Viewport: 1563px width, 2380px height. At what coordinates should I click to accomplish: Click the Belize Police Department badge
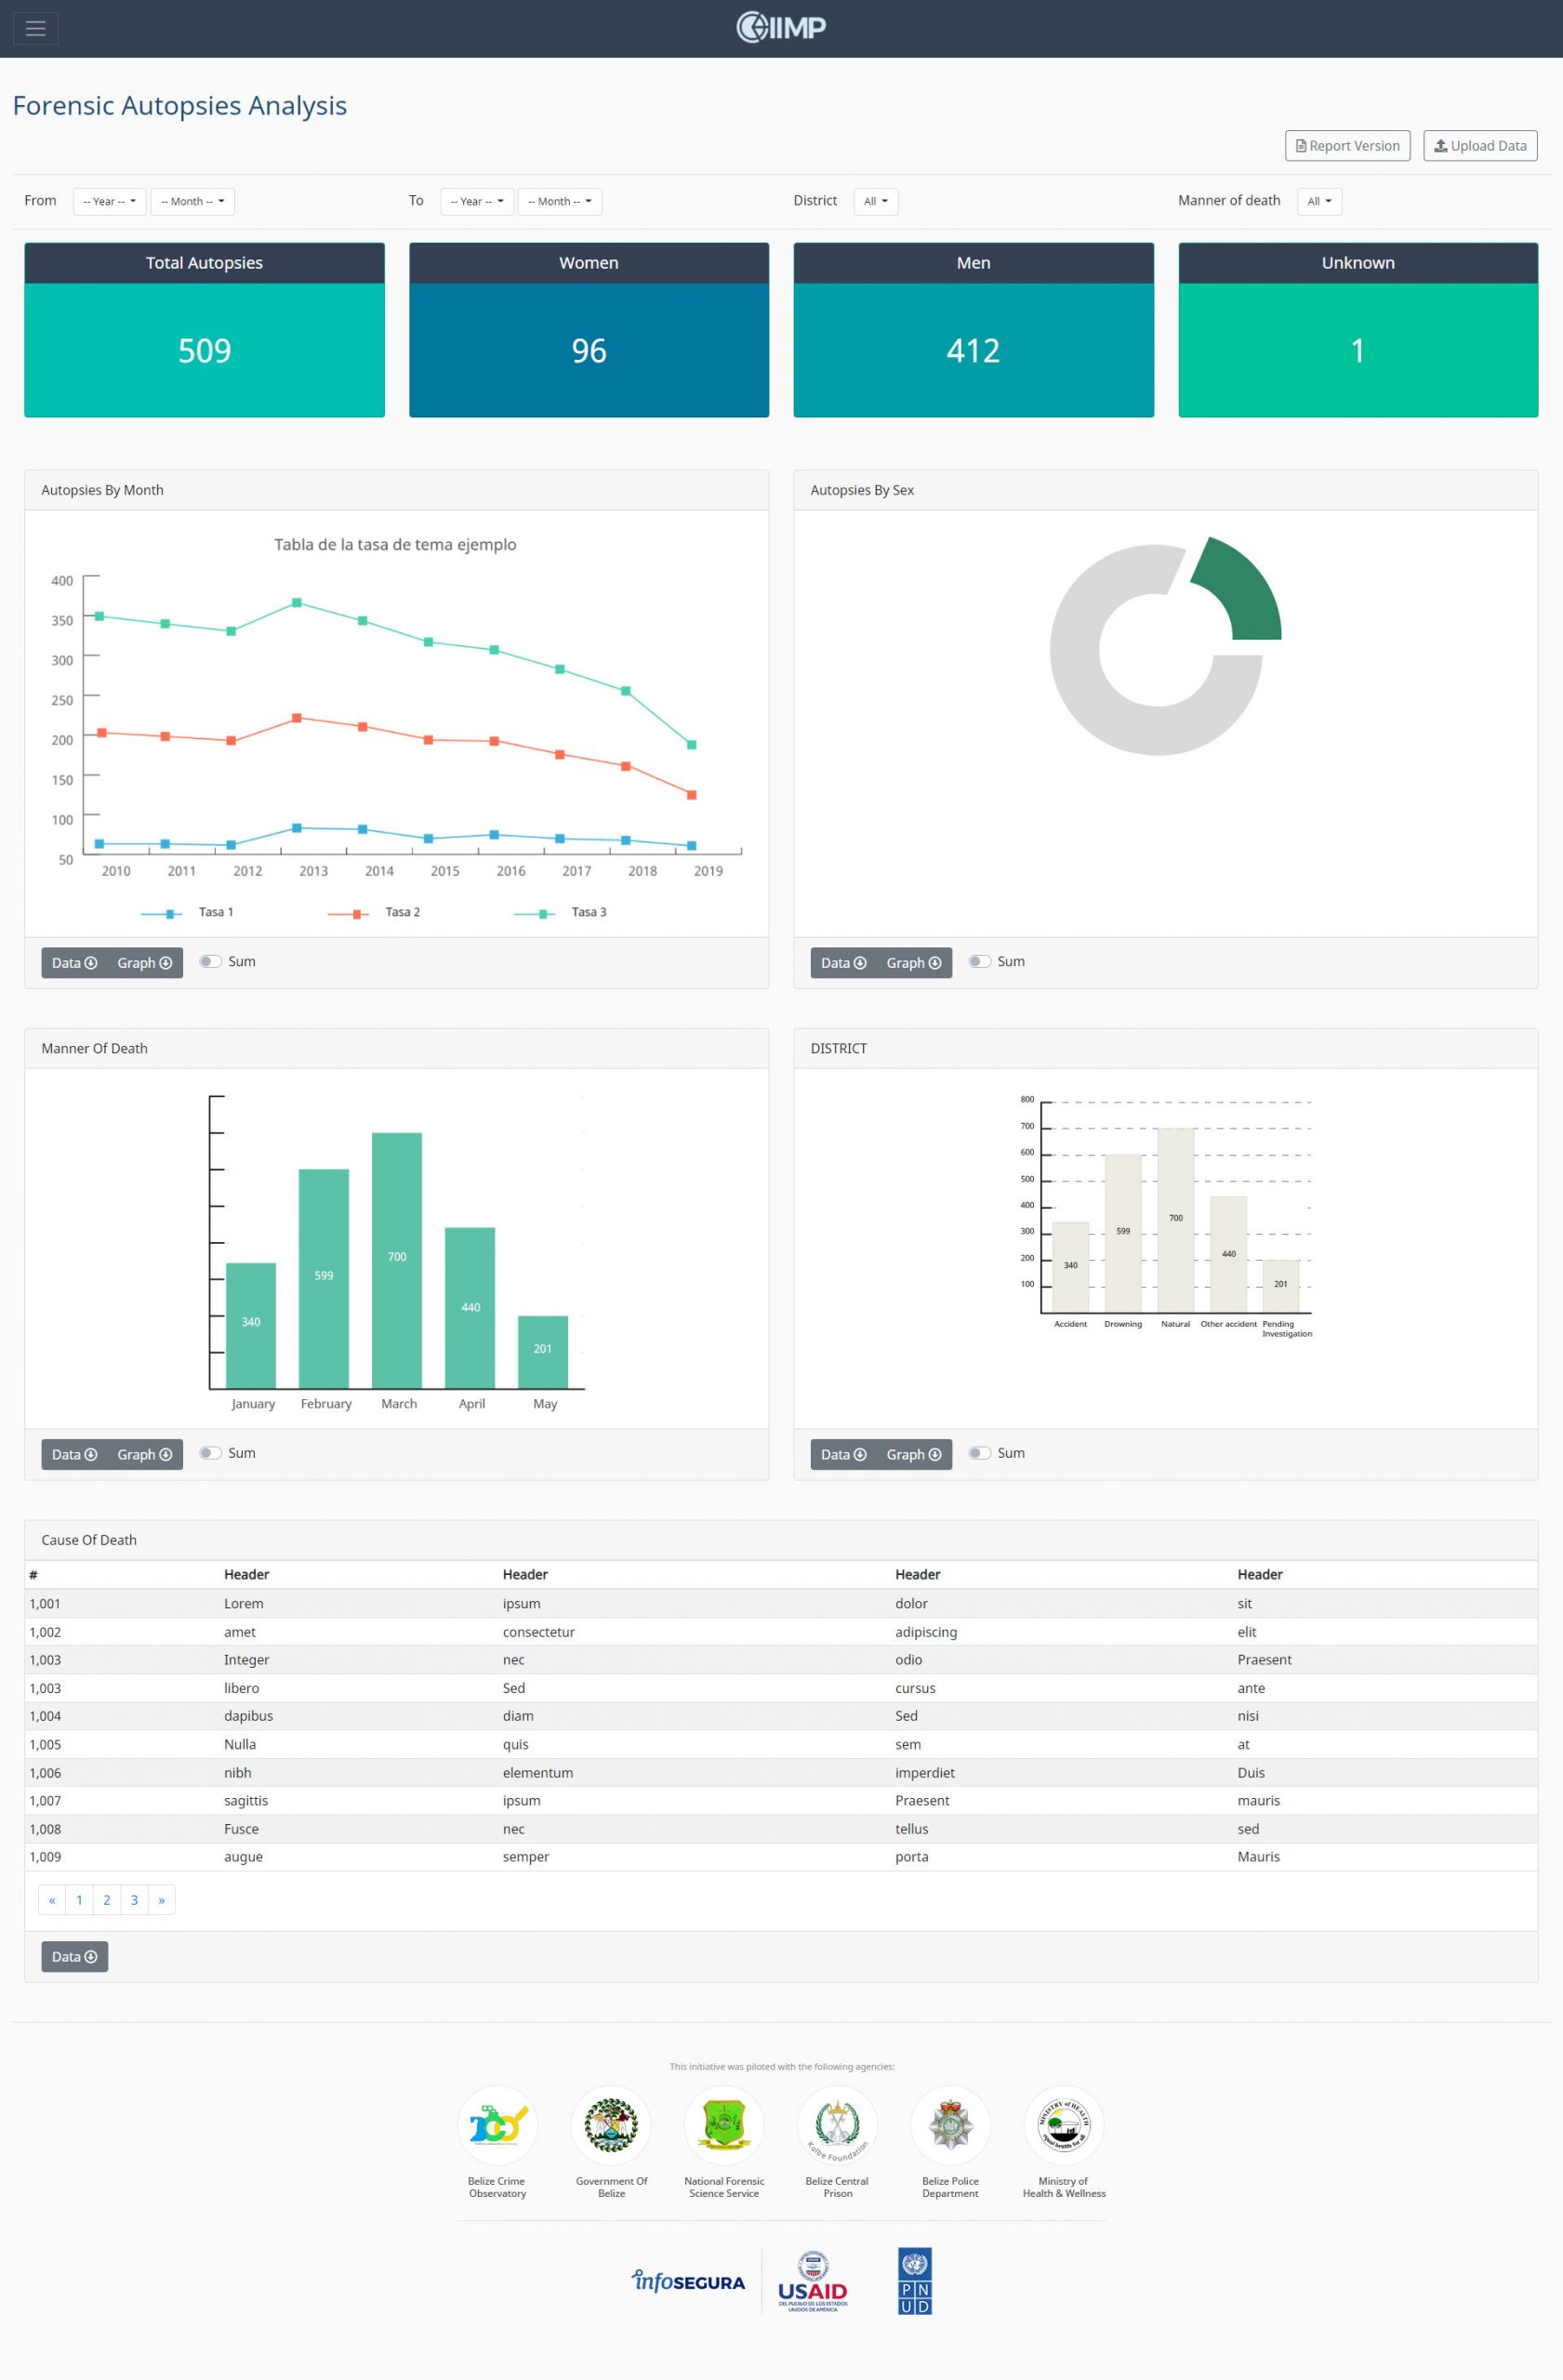pos(950,2124)
